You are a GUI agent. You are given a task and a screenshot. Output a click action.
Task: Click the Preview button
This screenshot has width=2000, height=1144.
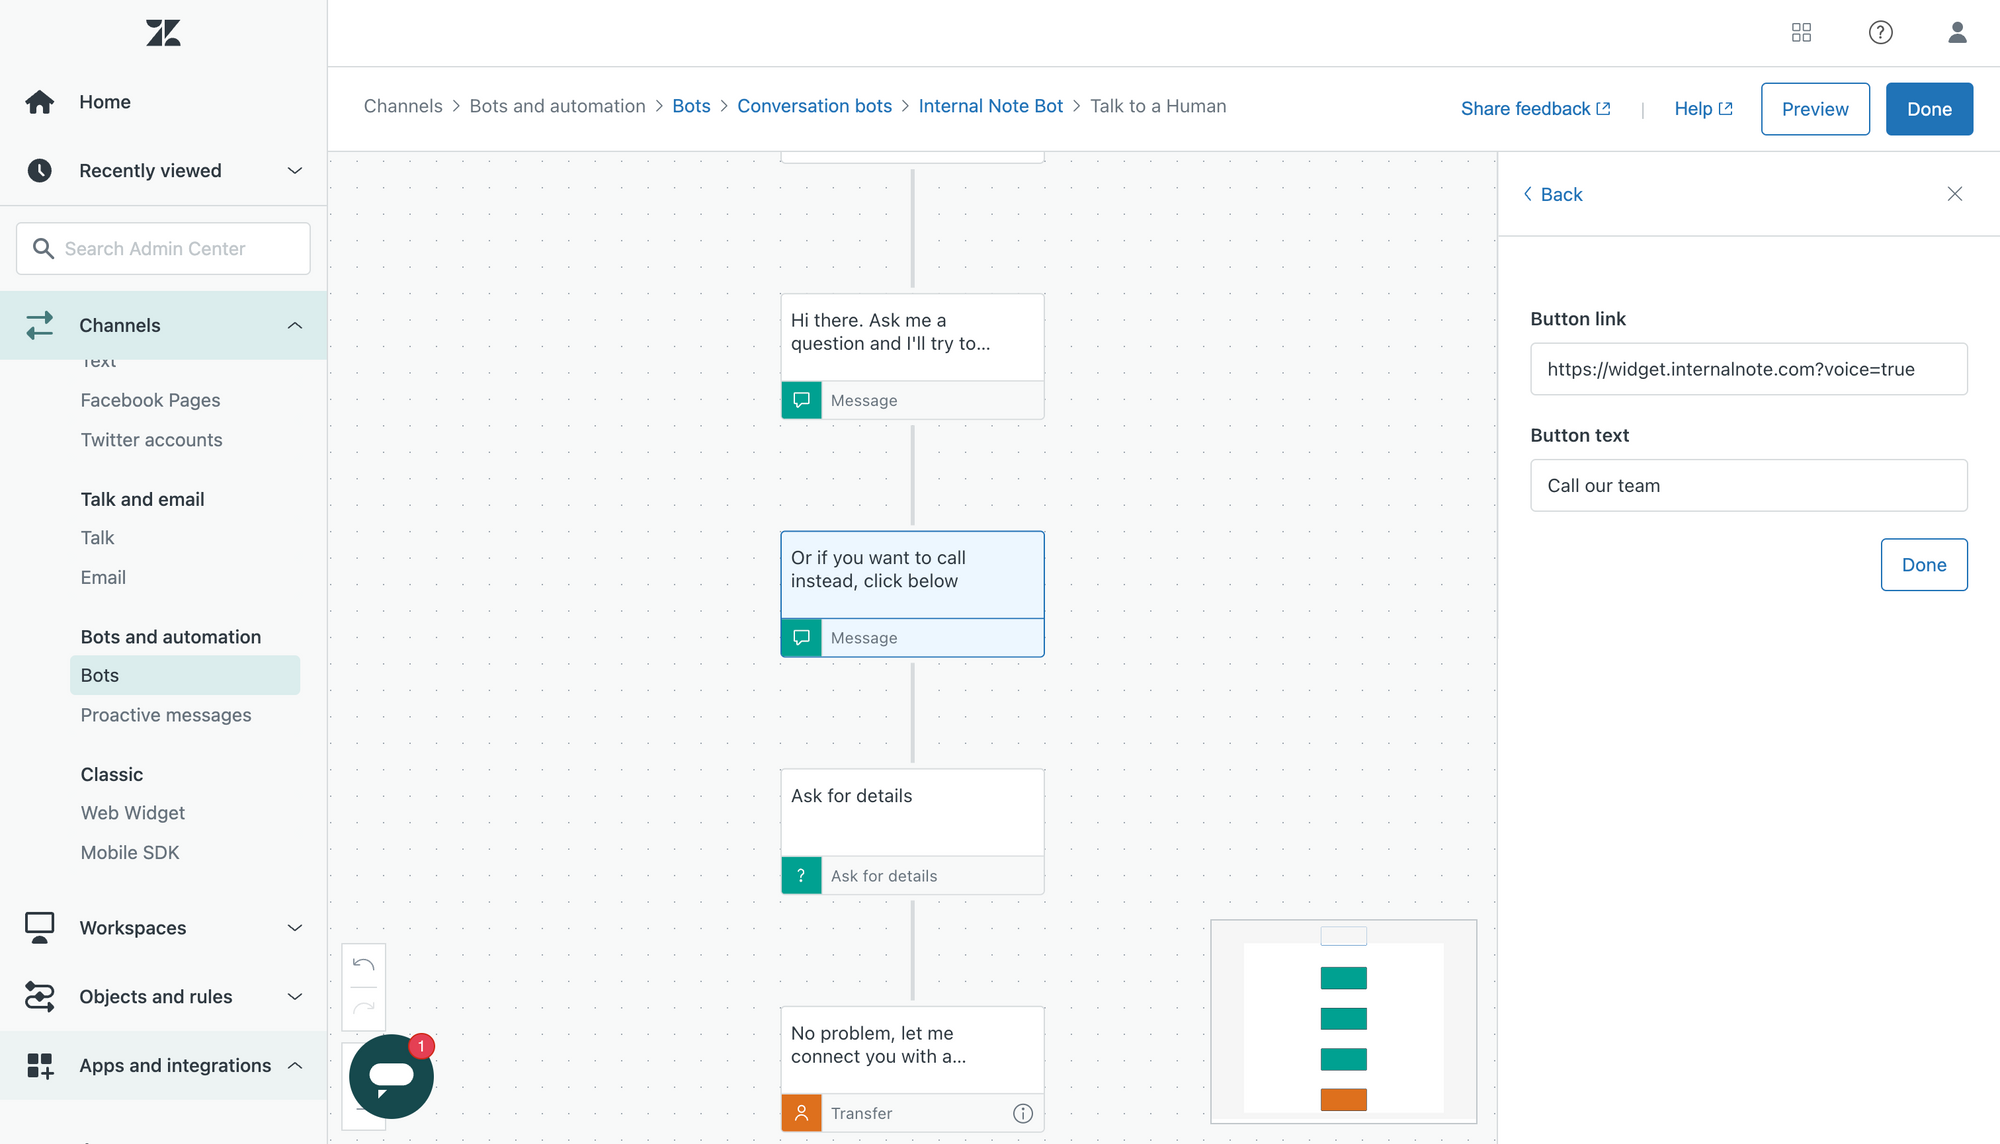pos(1814,109)
